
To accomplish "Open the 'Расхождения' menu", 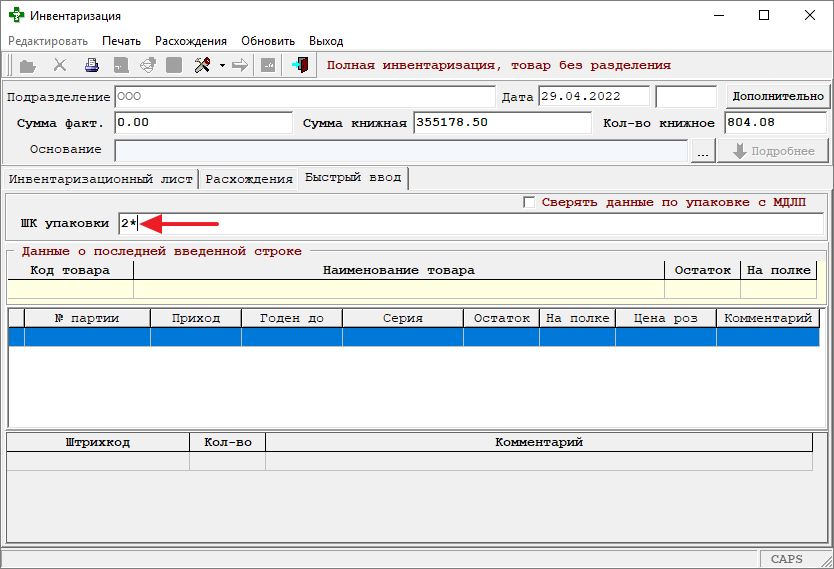I will [190, 41].
